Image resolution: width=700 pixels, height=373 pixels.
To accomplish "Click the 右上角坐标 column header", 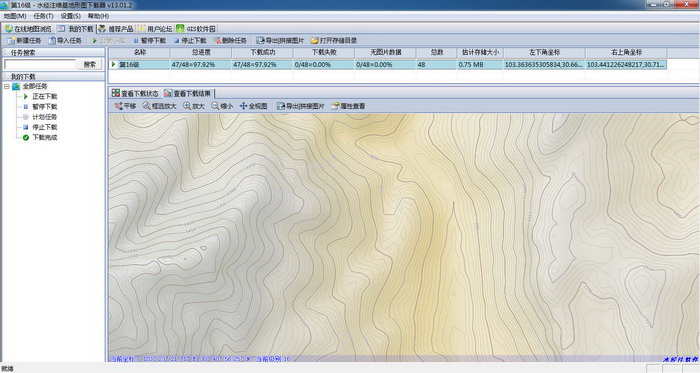I will click(x=626, y=53).
